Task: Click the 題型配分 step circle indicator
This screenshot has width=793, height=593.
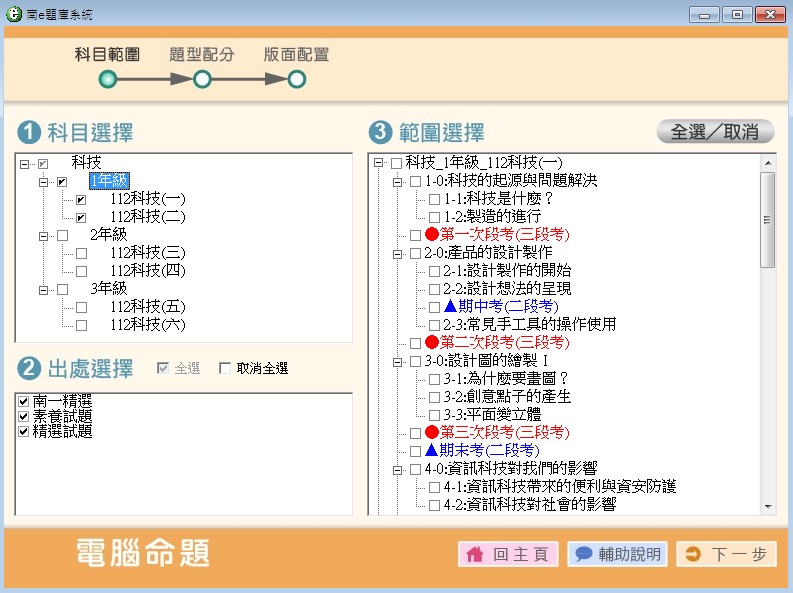Action: point(202,79)
